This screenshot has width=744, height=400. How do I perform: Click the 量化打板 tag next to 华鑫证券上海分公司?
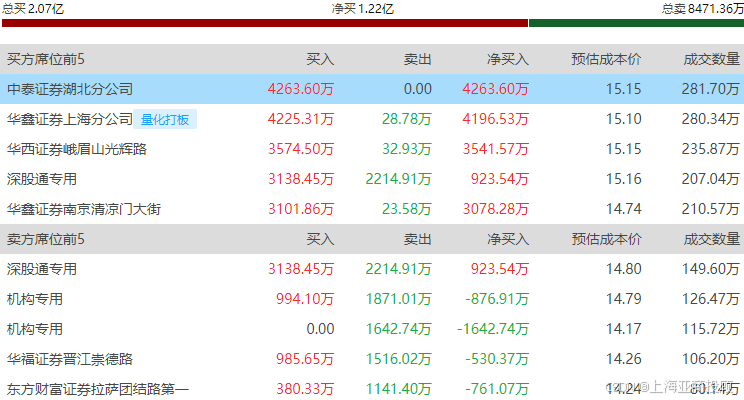coord(165,119)
